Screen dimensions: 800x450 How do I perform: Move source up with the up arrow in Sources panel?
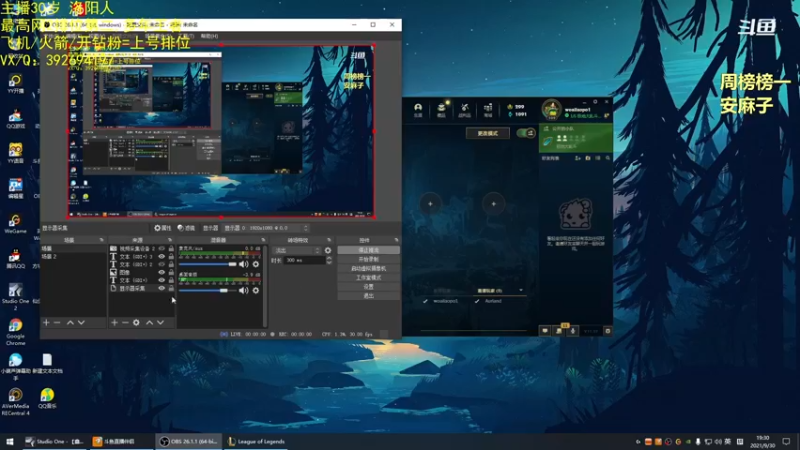pyautogui.click(x=149, y=322)
